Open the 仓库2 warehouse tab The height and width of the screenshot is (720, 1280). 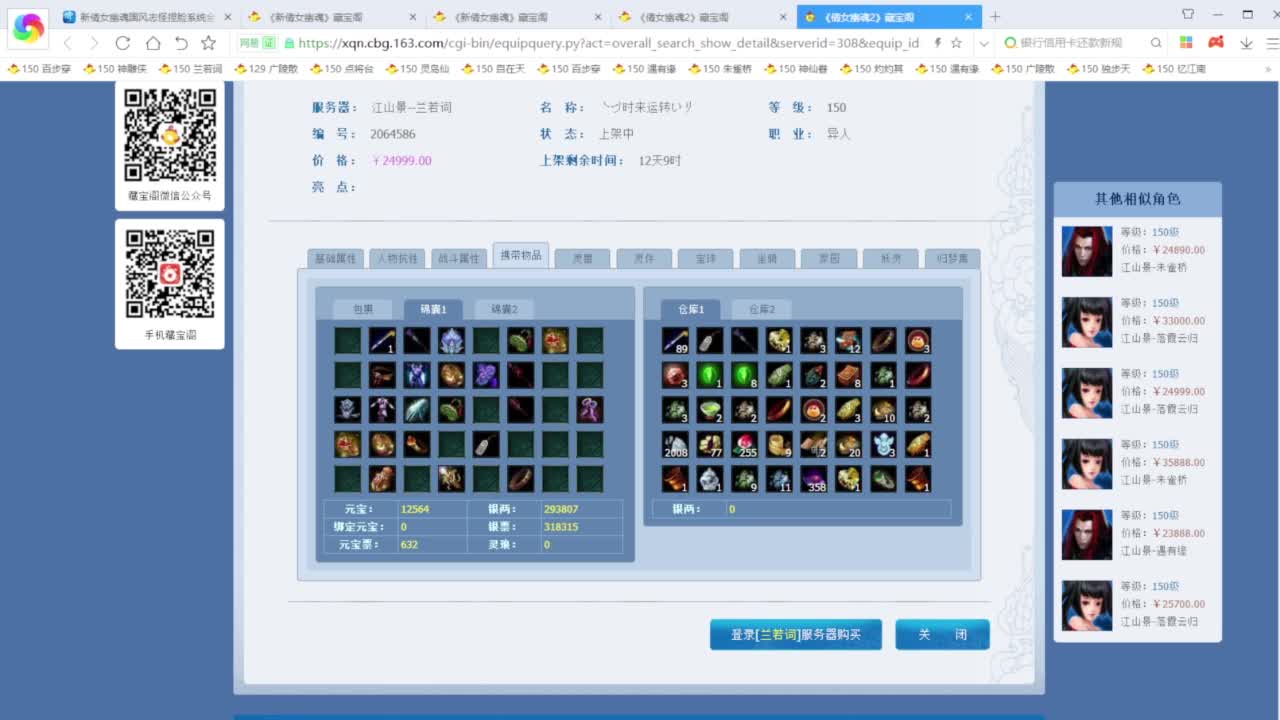[761, 309]
